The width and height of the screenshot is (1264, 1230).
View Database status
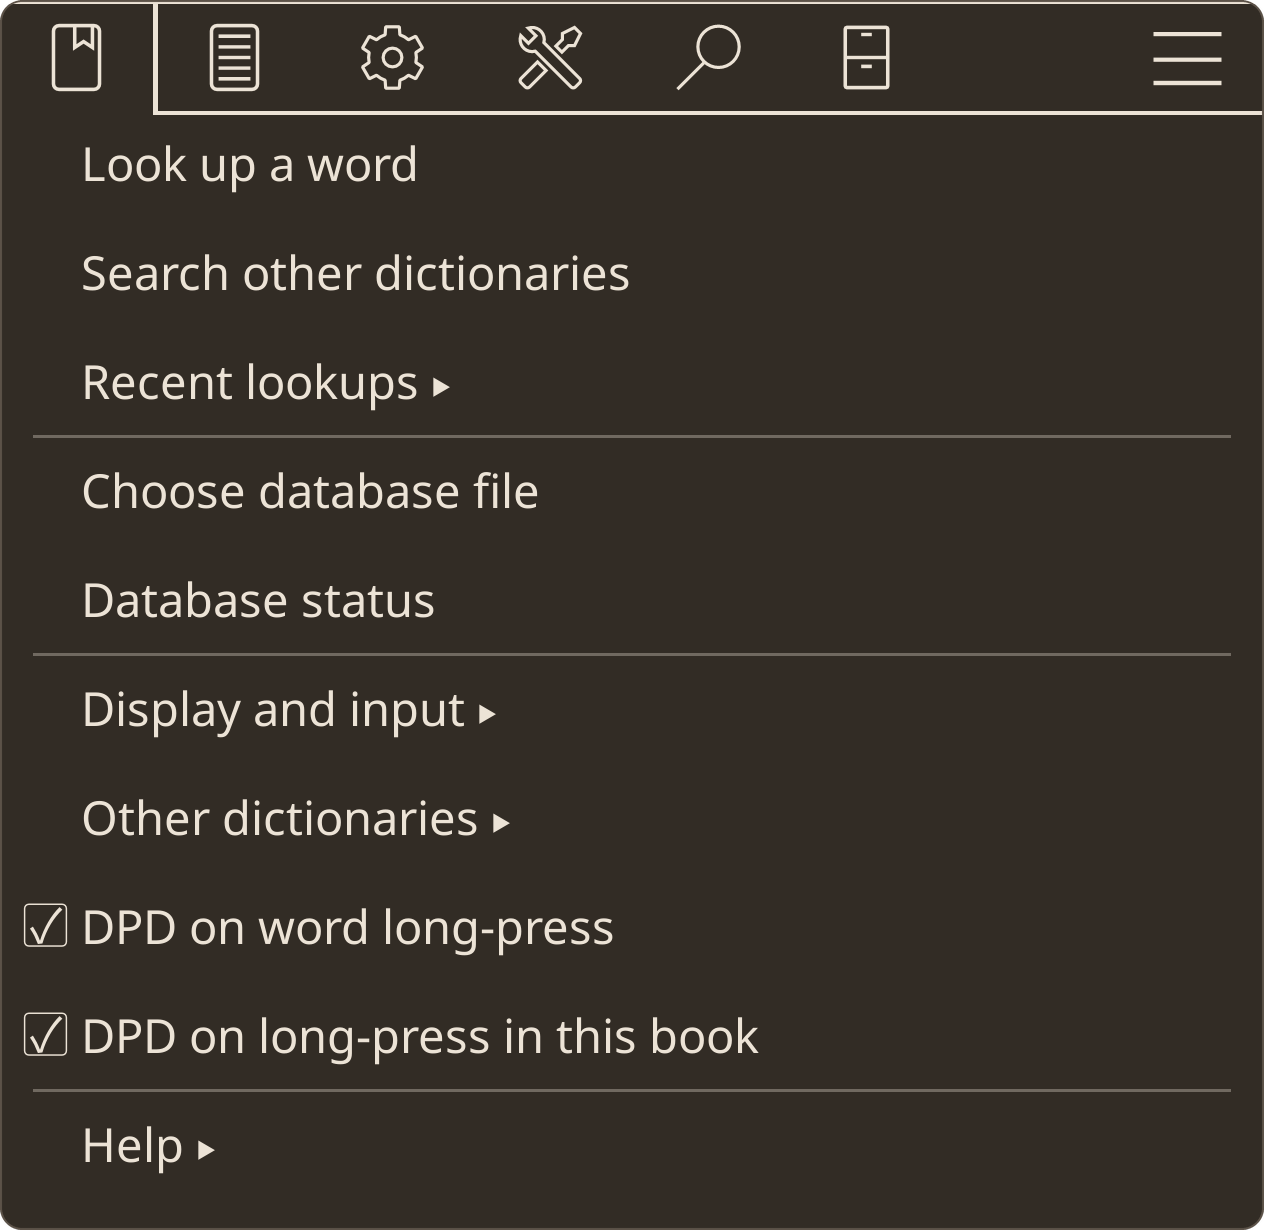[632, 601]
